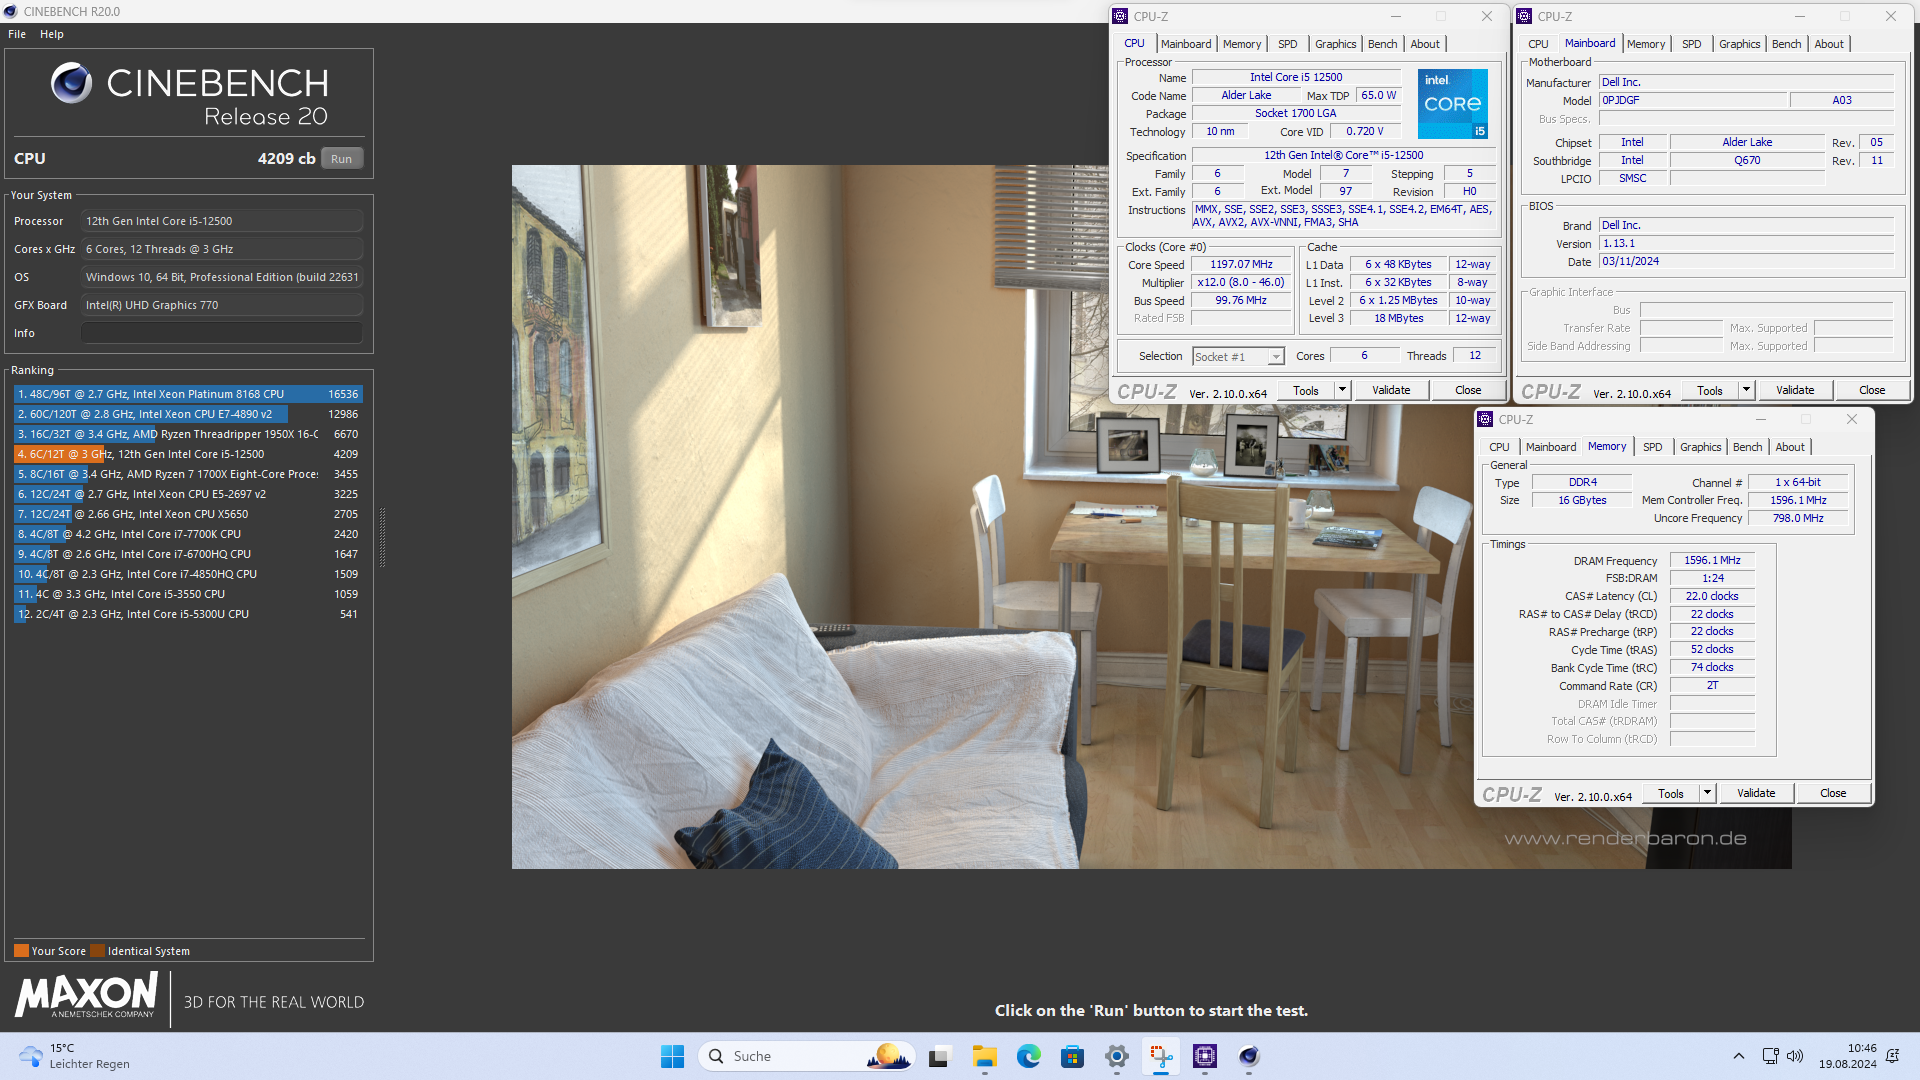
Task: Open Graphics tab in Memory CPU-Z window
Action: [x=1701, y=447]
